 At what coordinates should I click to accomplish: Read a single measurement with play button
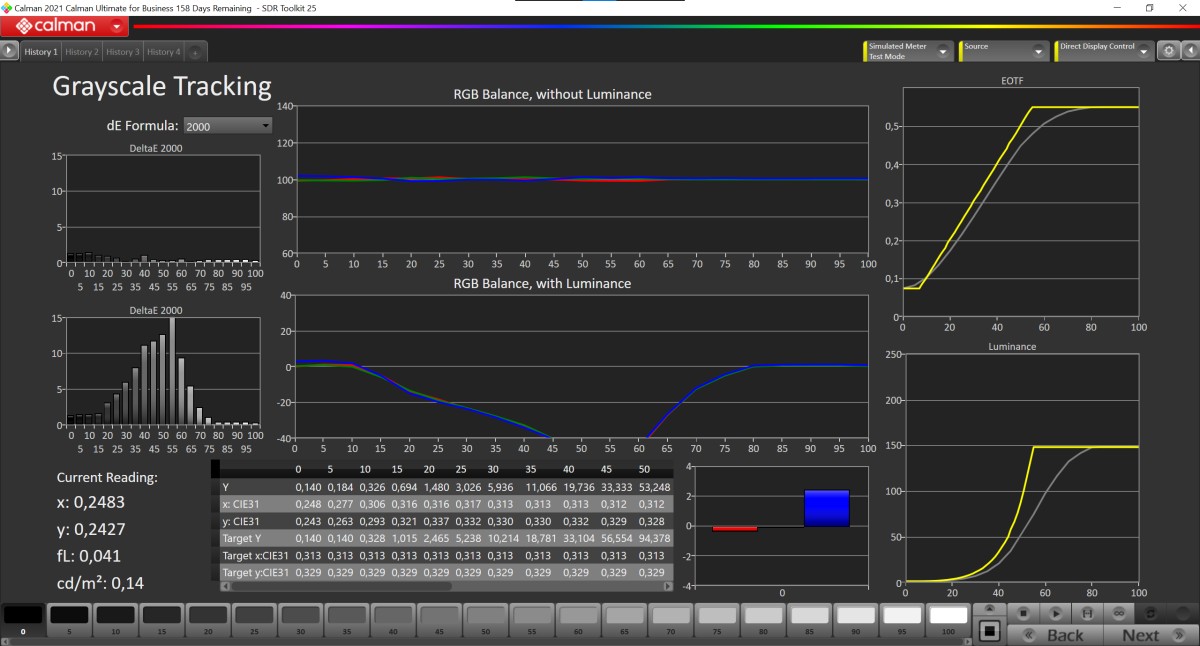(x=1055, y=612)
